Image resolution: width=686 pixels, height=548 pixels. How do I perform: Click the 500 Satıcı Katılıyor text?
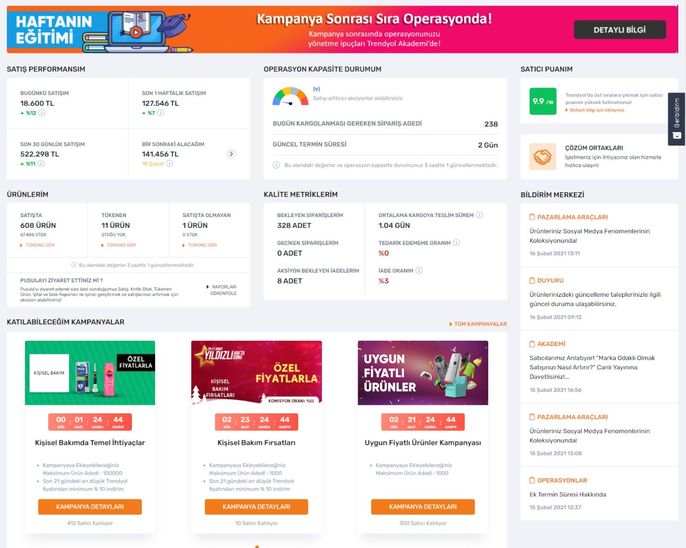[x=423, y=523]
